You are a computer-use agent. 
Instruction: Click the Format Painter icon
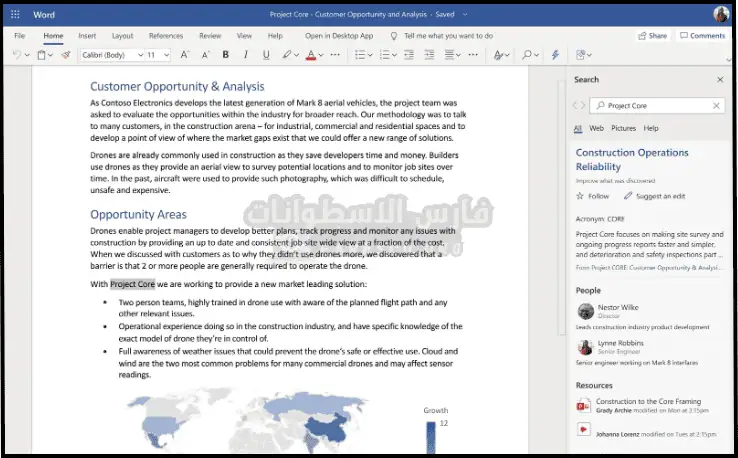pos(65,55)
